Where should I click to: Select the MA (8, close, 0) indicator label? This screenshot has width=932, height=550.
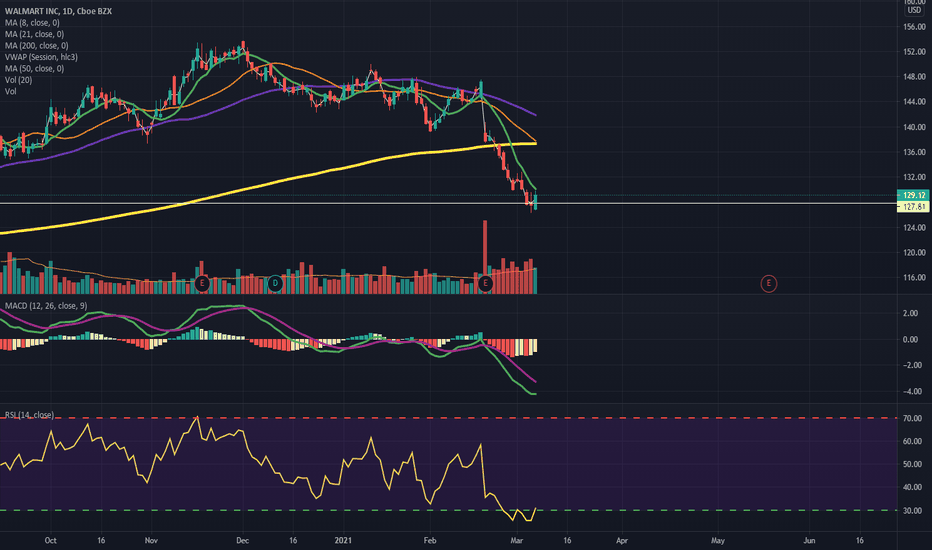click(32, 23)
